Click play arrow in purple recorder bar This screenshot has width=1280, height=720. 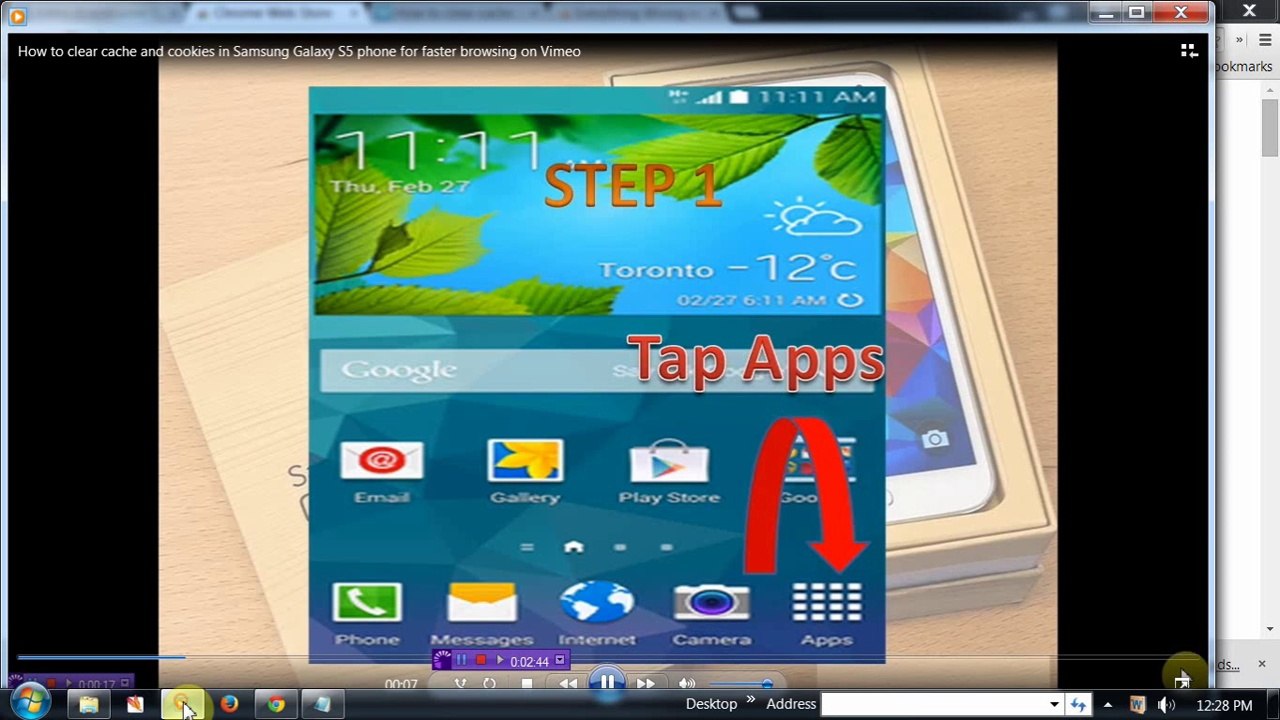point(500,660)
